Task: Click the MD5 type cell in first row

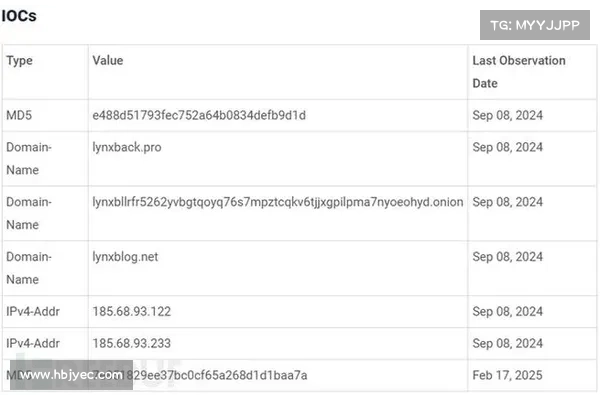Action: pos(19,115)
